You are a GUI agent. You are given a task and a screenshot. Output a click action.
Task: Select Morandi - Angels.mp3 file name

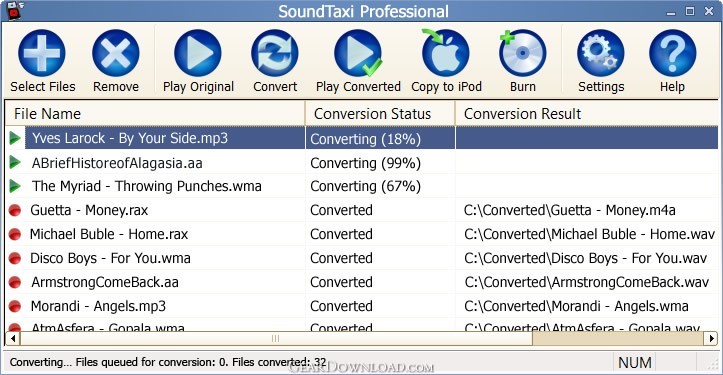pos(98,306)
